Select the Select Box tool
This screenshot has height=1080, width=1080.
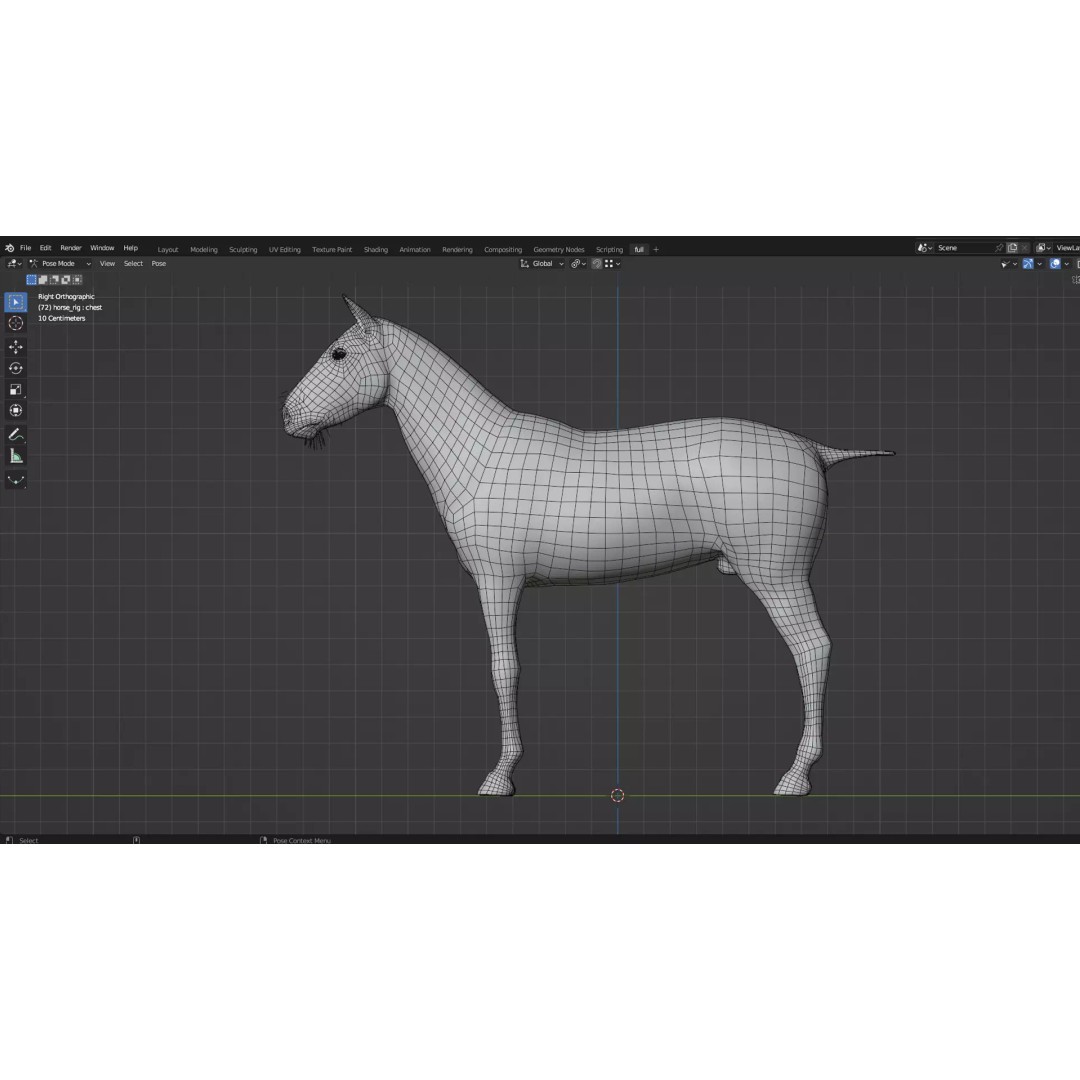point(16,302)
